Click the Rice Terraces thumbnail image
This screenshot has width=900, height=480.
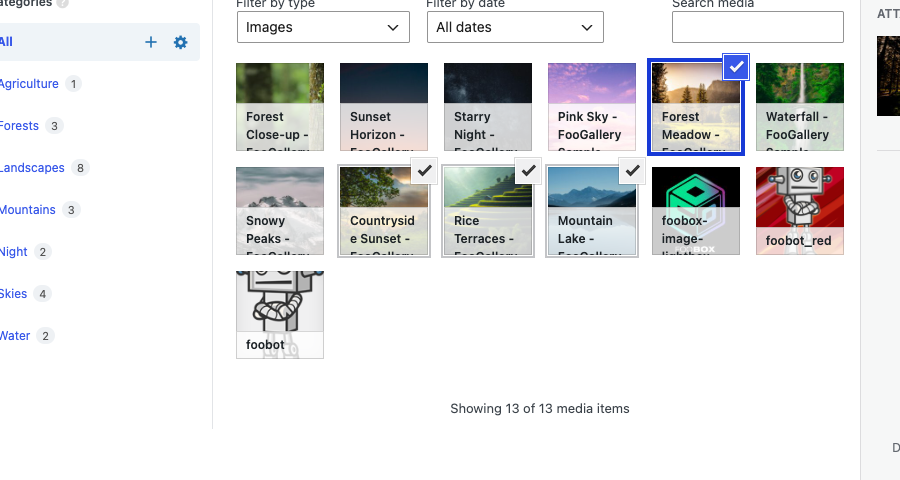click(488, 211)
